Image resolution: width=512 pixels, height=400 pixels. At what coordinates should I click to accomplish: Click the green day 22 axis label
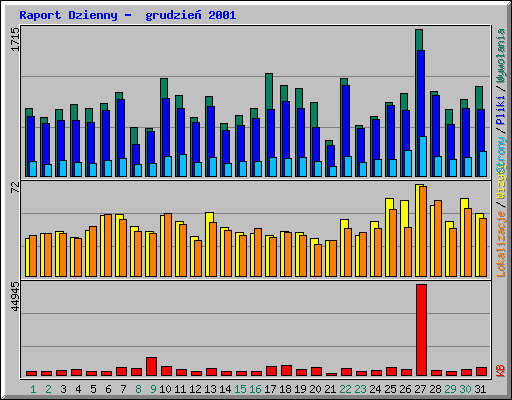345,389
